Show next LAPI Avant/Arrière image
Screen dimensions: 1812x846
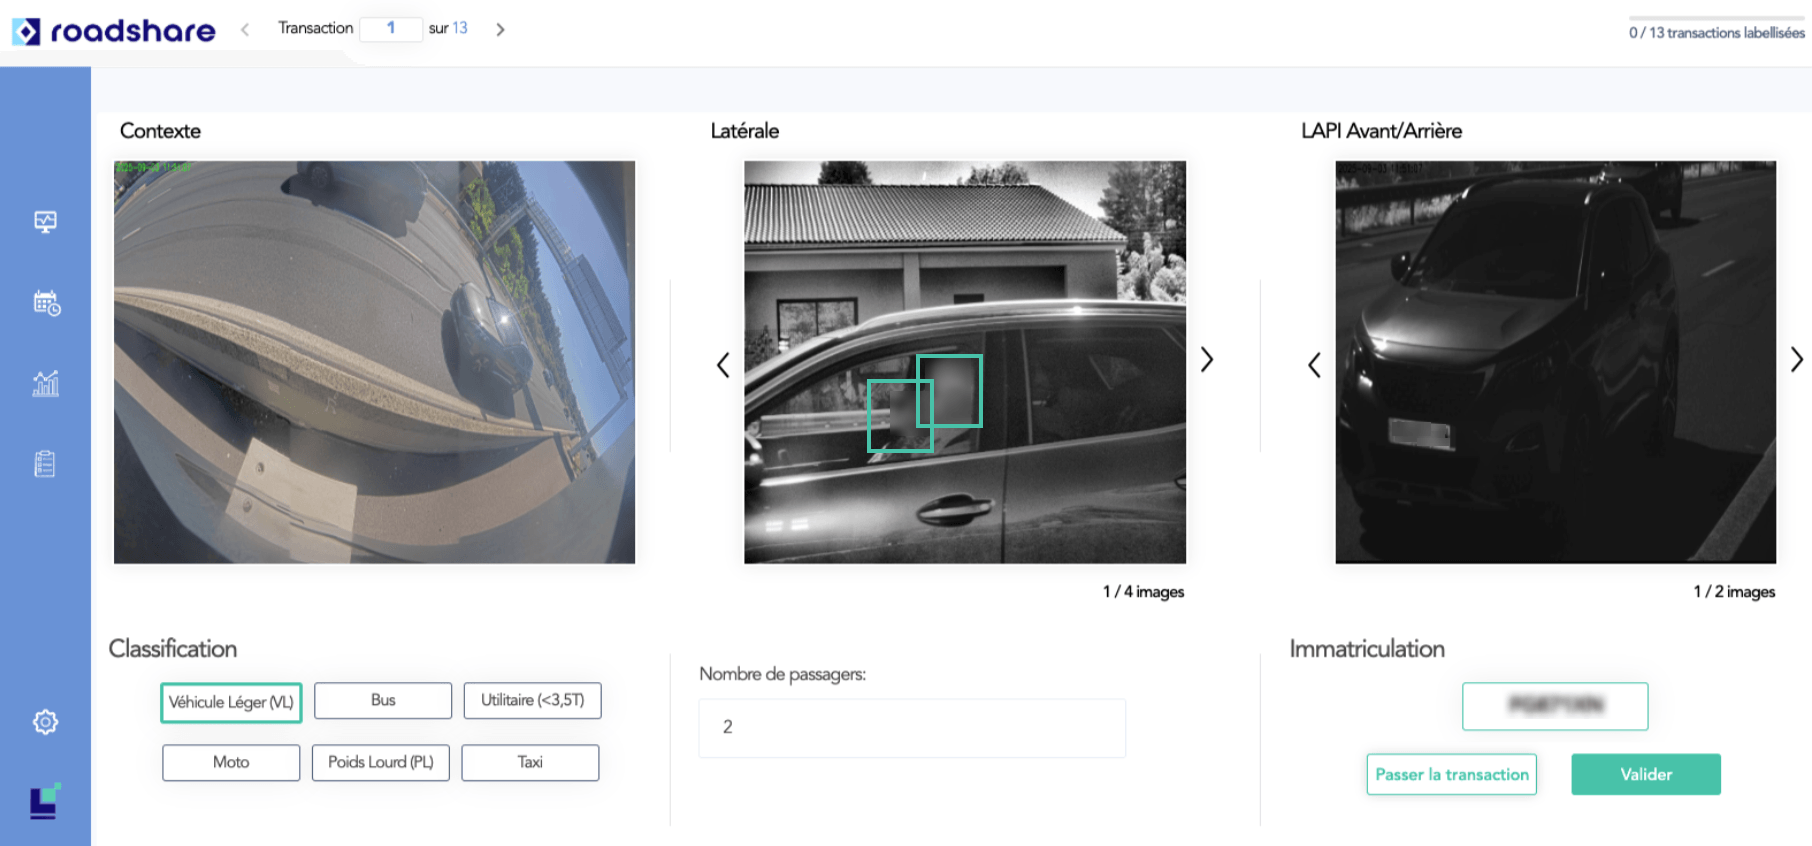click(1796, 359)
